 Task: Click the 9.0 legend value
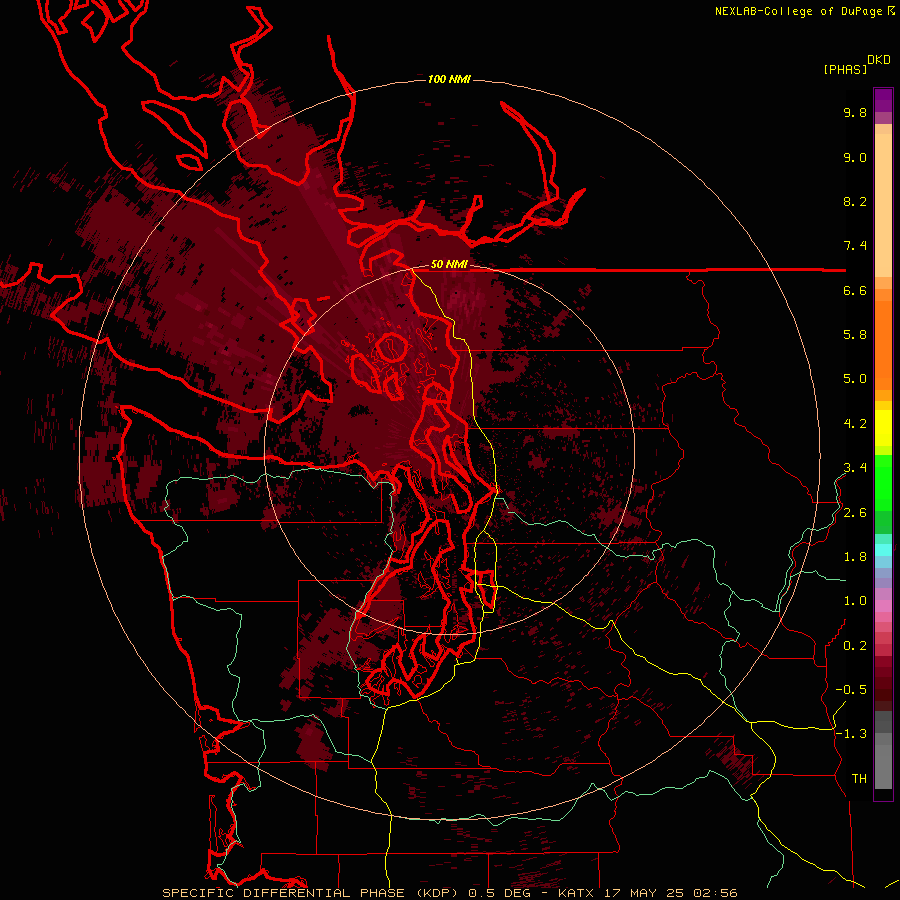pyautogui.click(x=855, y=157)
